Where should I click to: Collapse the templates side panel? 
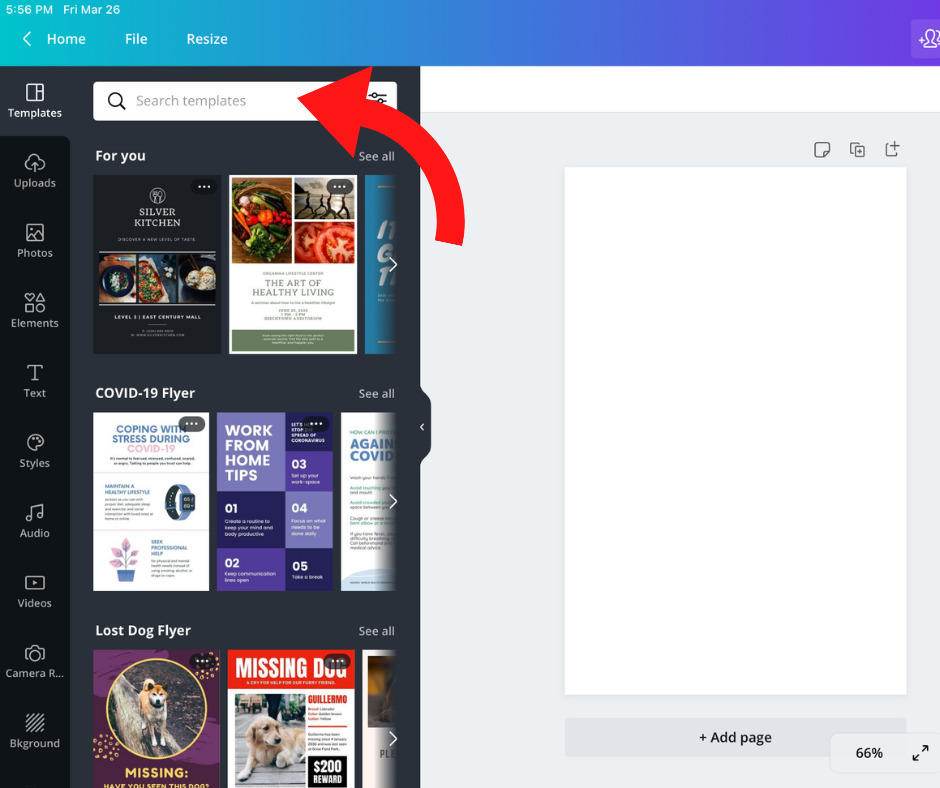pyautogui.click(x=423, y=427)
